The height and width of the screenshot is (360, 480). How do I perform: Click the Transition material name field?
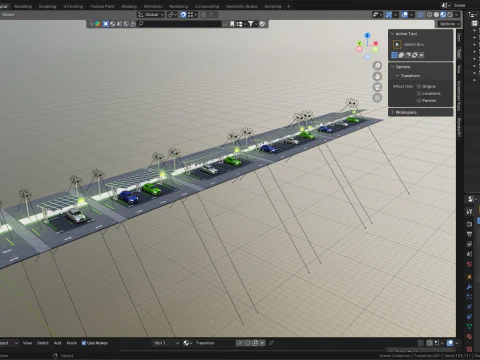tap(215, 343)
